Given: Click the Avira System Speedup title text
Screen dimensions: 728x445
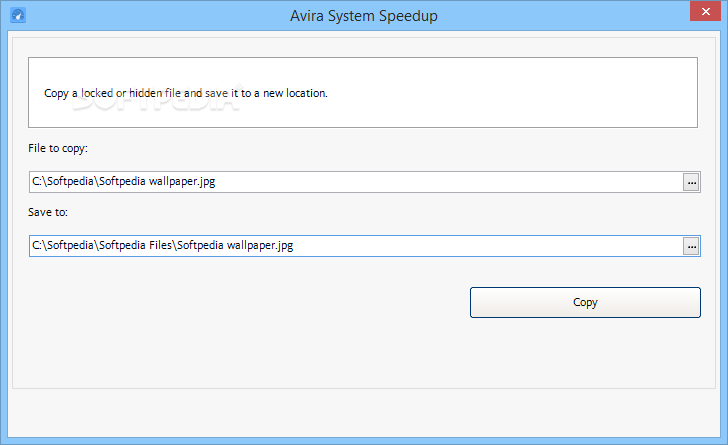Looking at the screenshot, I should [364, 16].
